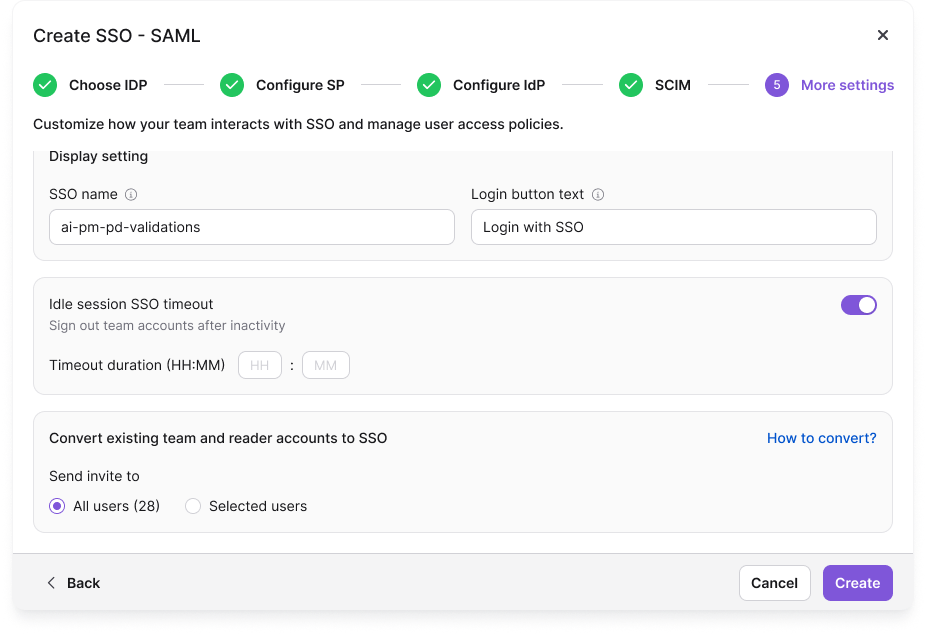Close the Create SSO dialog
This screenshot has height=634, width=926.
coord(882,35)
